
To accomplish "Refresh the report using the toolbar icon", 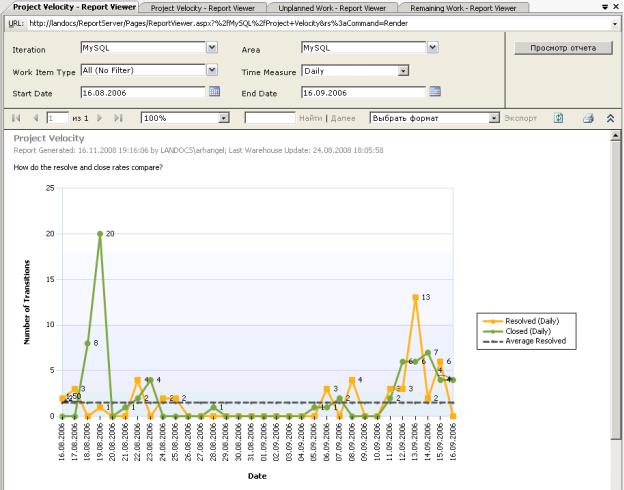I will (559, 118).
